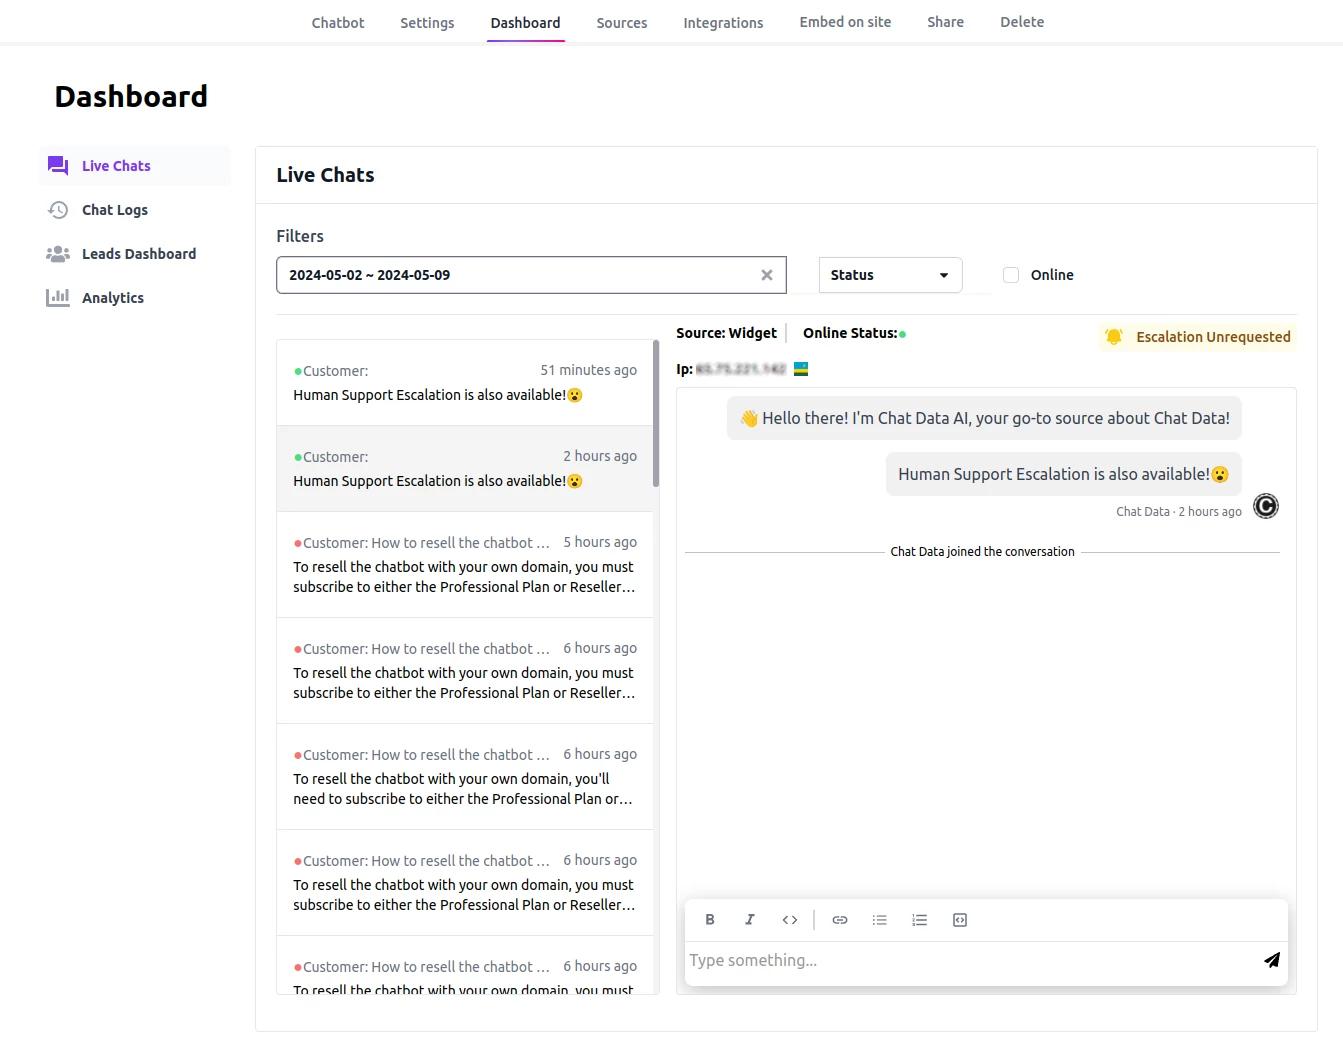The image size is (1343, 1057).
Task: Open Chat Logs in sidebar
Action: (x=115, y=210)
